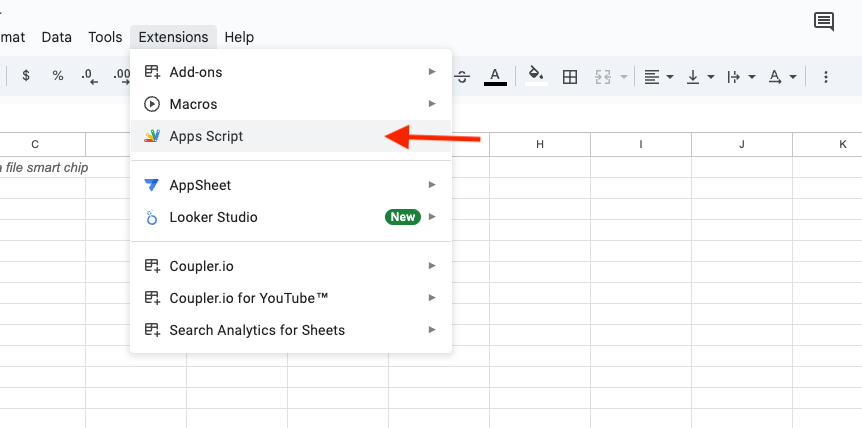Format selected cells as percent
This screenshot has height=428, width=862.
pos(58,76)
